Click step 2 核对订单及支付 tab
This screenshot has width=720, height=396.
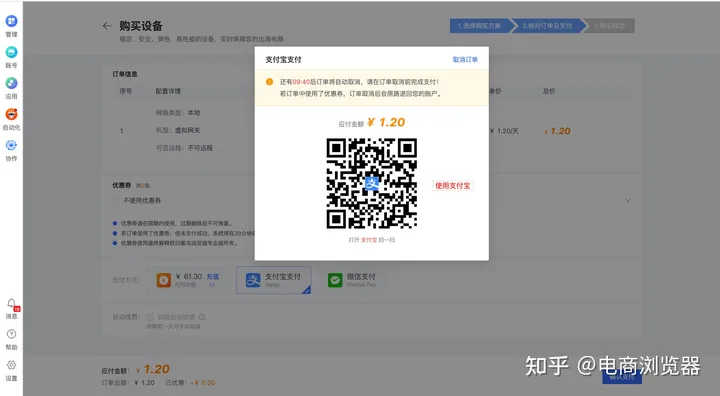[x=548, y=26]
